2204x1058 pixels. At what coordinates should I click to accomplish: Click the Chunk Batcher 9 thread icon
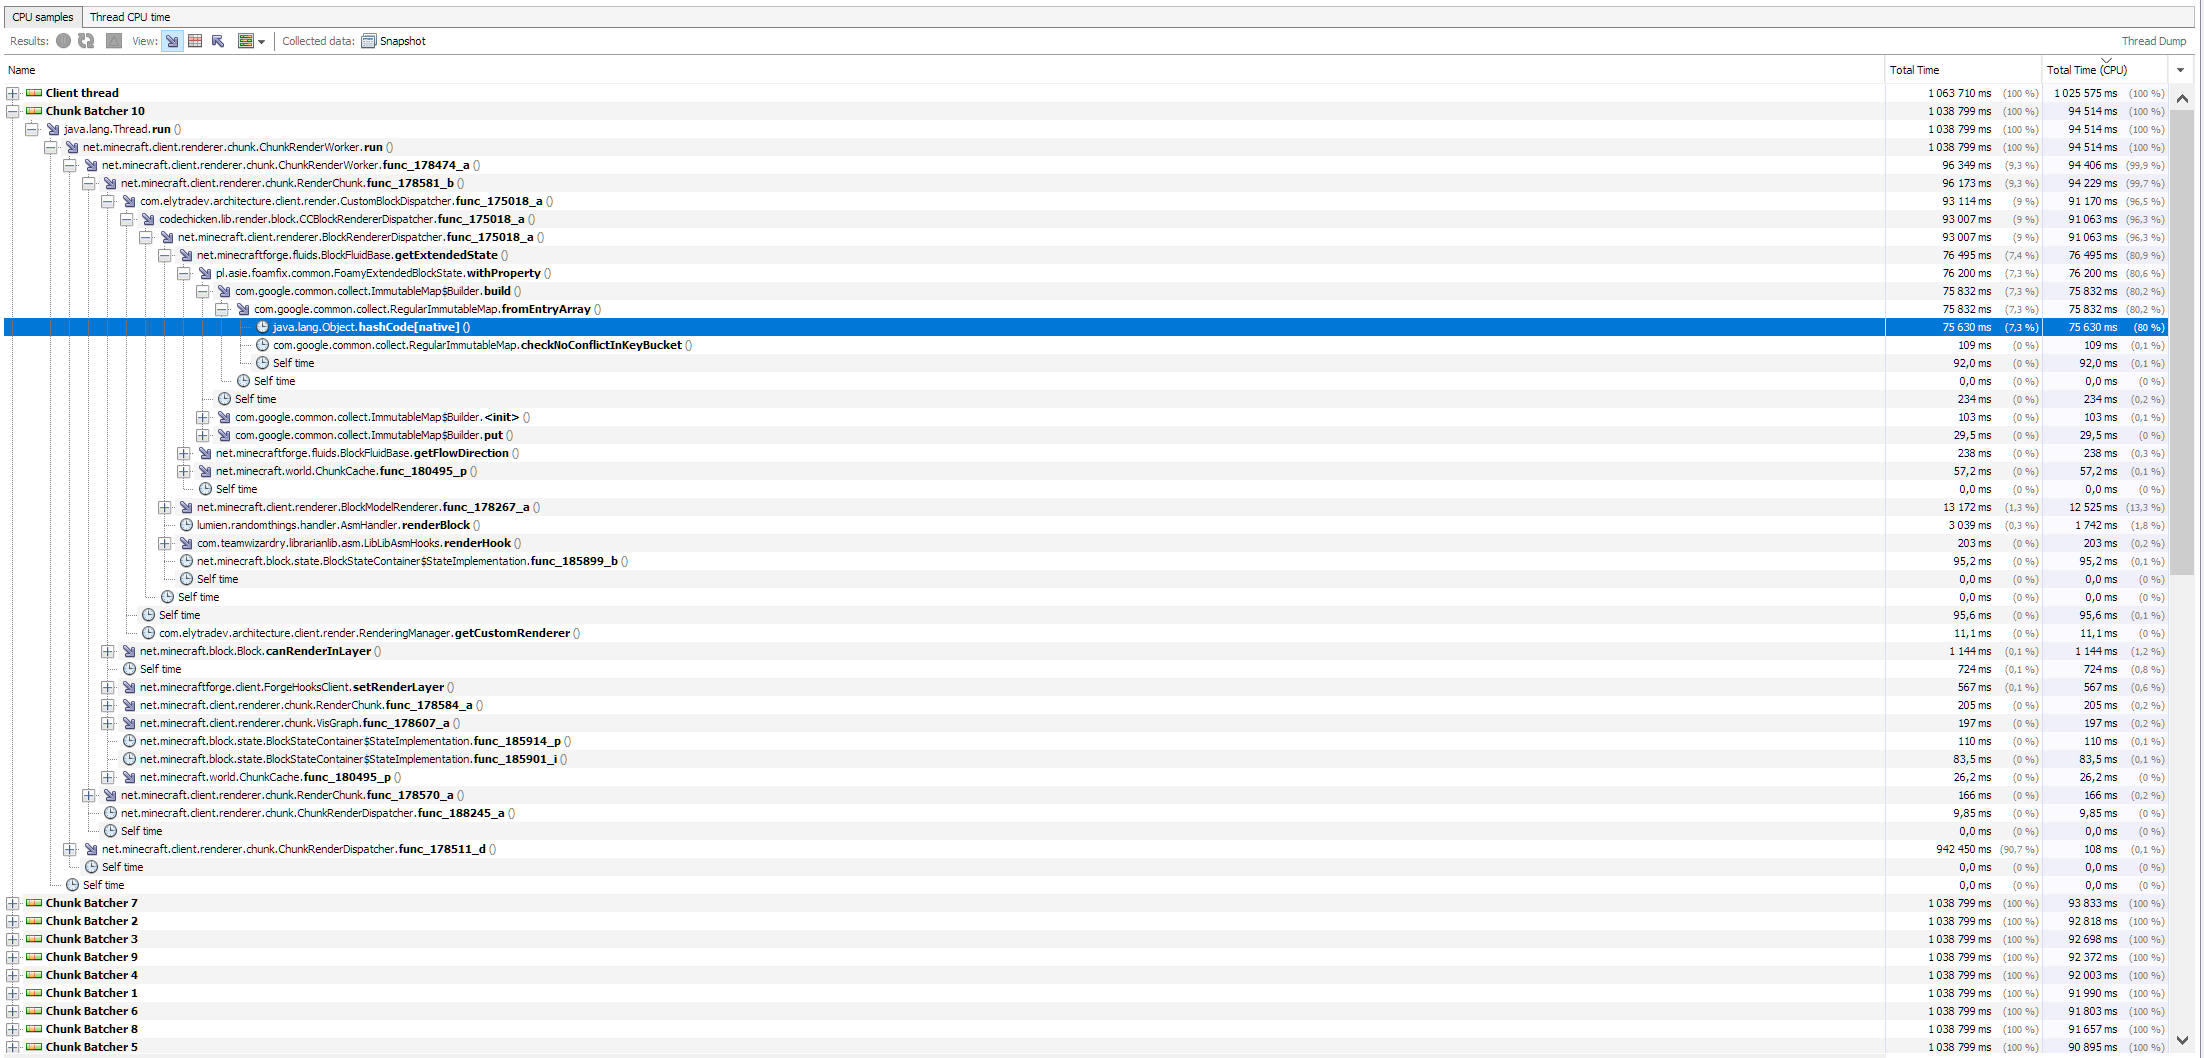(x=34, y=957)
